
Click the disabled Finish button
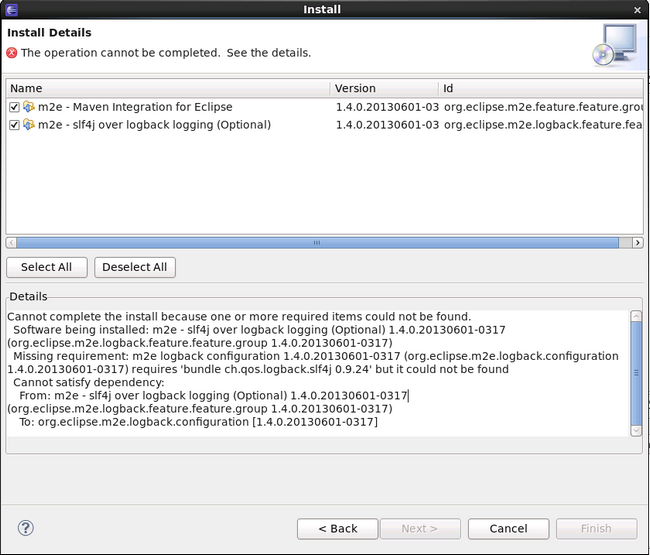(596, 528)
